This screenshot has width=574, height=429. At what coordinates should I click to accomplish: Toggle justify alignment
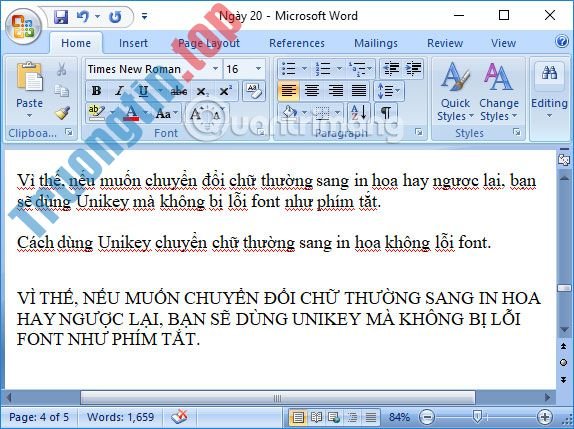point(359,90)
